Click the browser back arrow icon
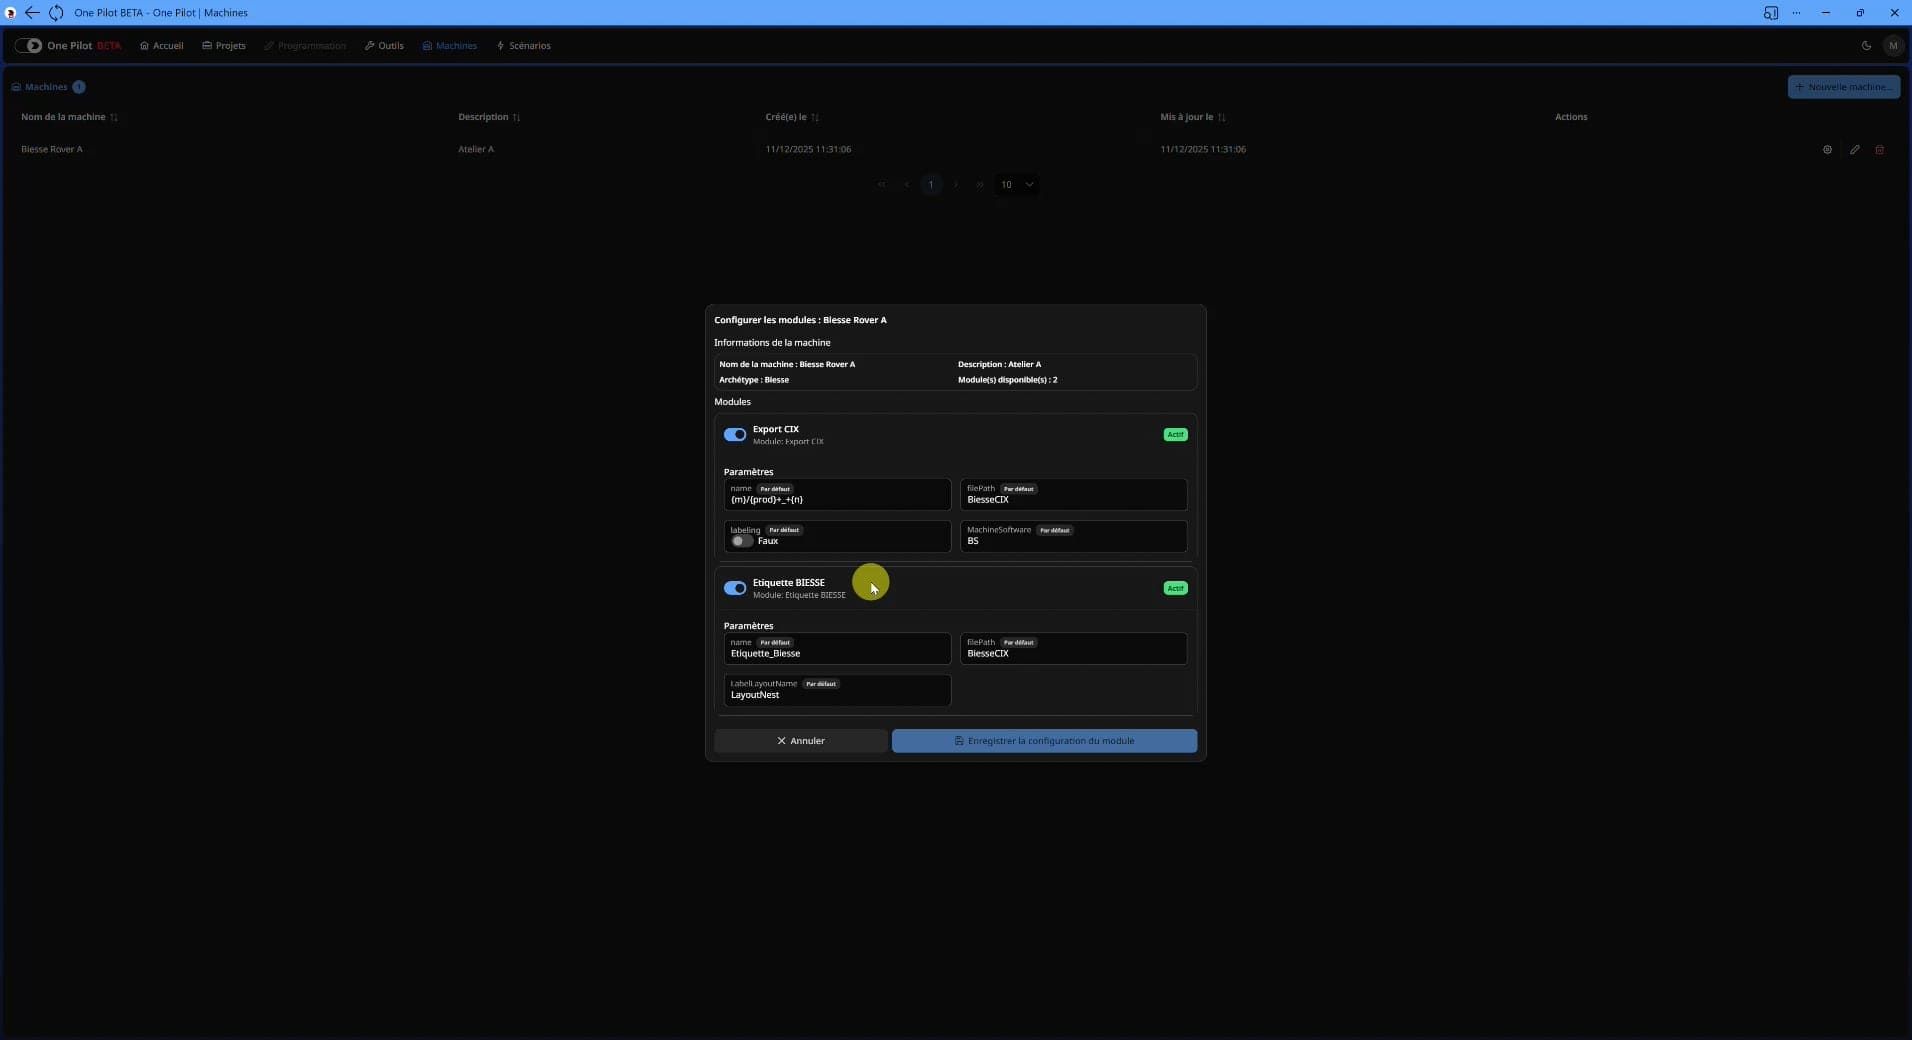Screen dimensions: 1912x1040 [x=32, y=13]
